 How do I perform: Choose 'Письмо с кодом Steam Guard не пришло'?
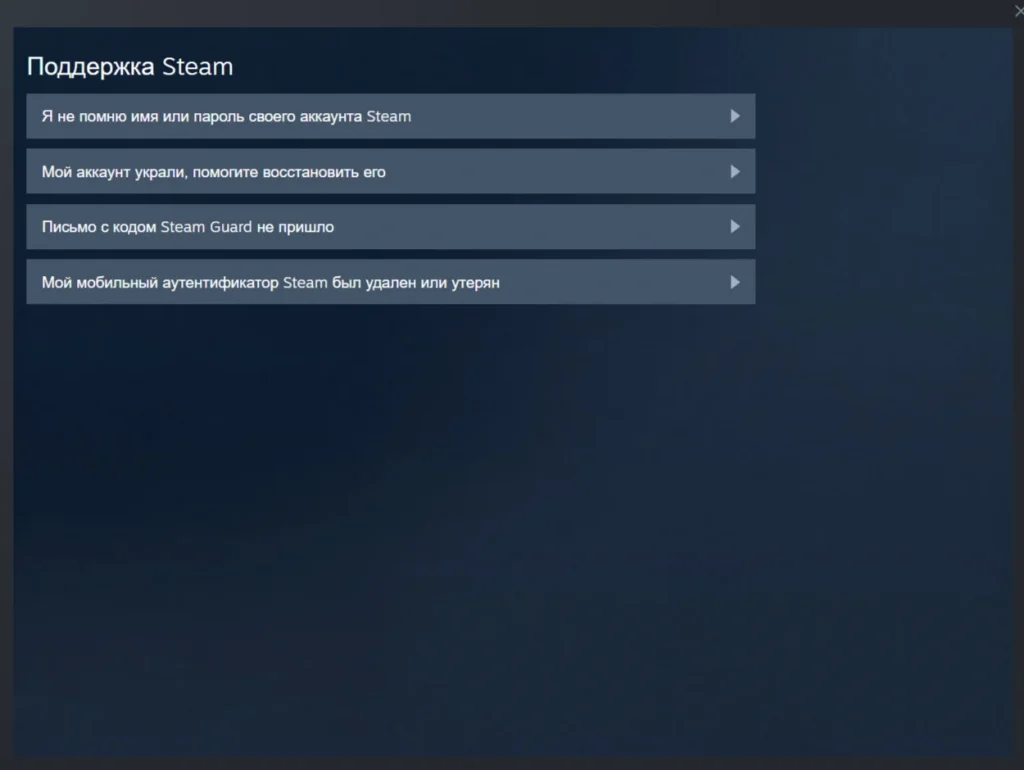click(188, 227)
